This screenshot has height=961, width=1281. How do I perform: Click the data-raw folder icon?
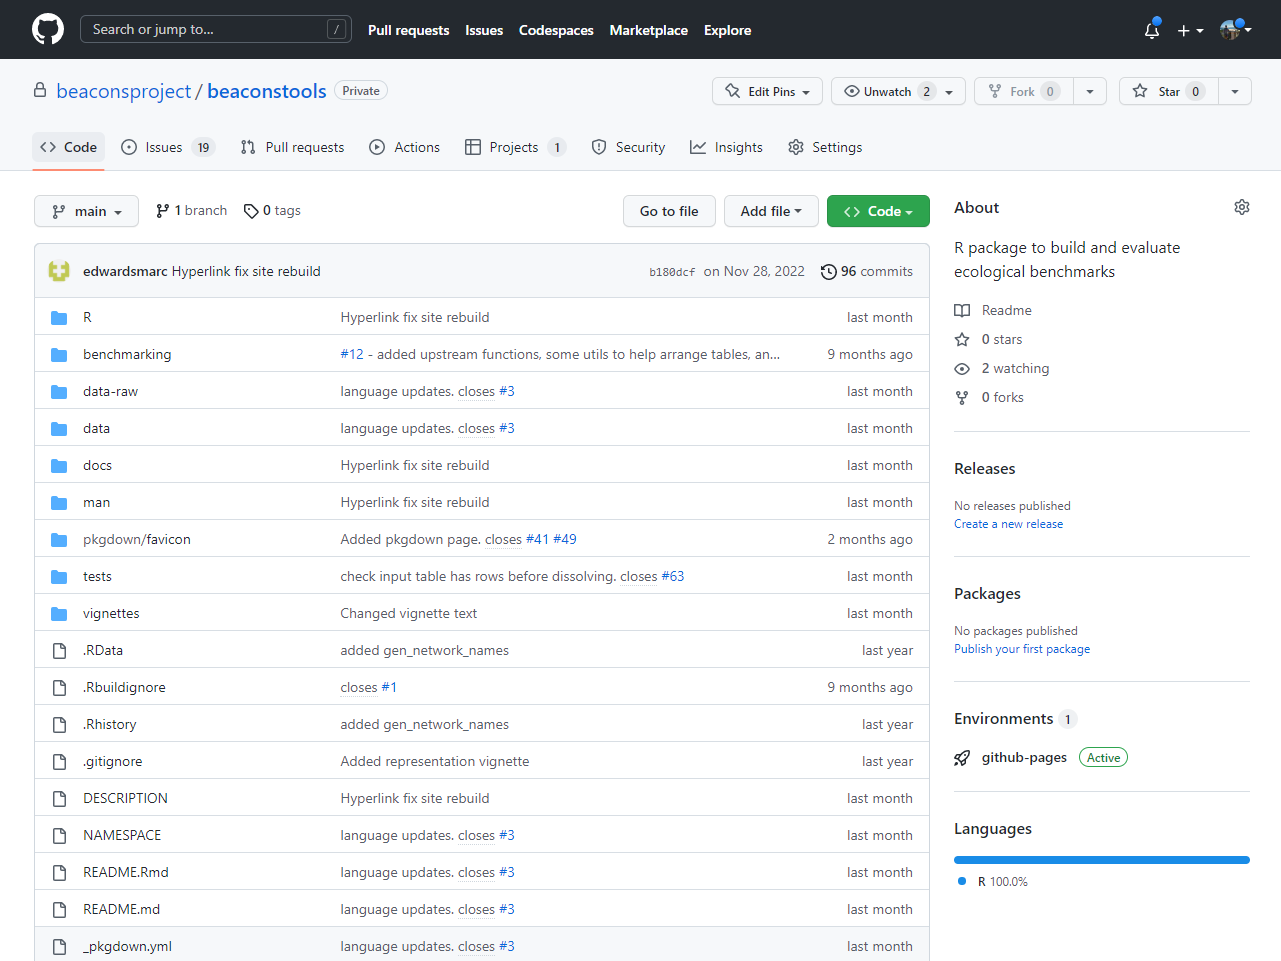point(59,392)
